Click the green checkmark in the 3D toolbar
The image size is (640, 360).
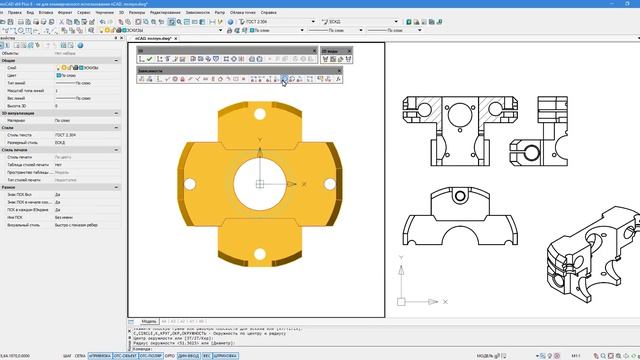pos(149,59)
